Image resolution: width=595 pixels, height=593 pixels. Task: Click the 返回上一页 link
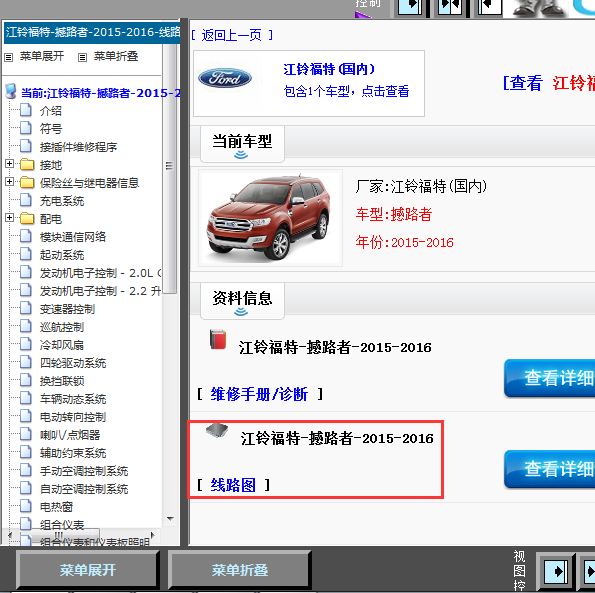231,35
